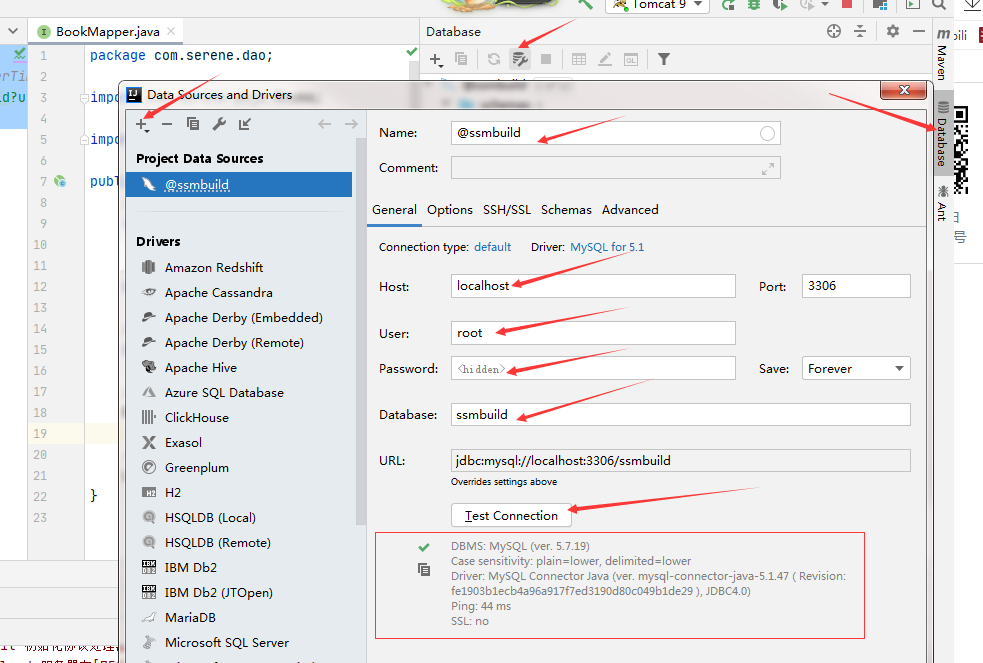Open driver settings wrench icon in dialog

219,124
